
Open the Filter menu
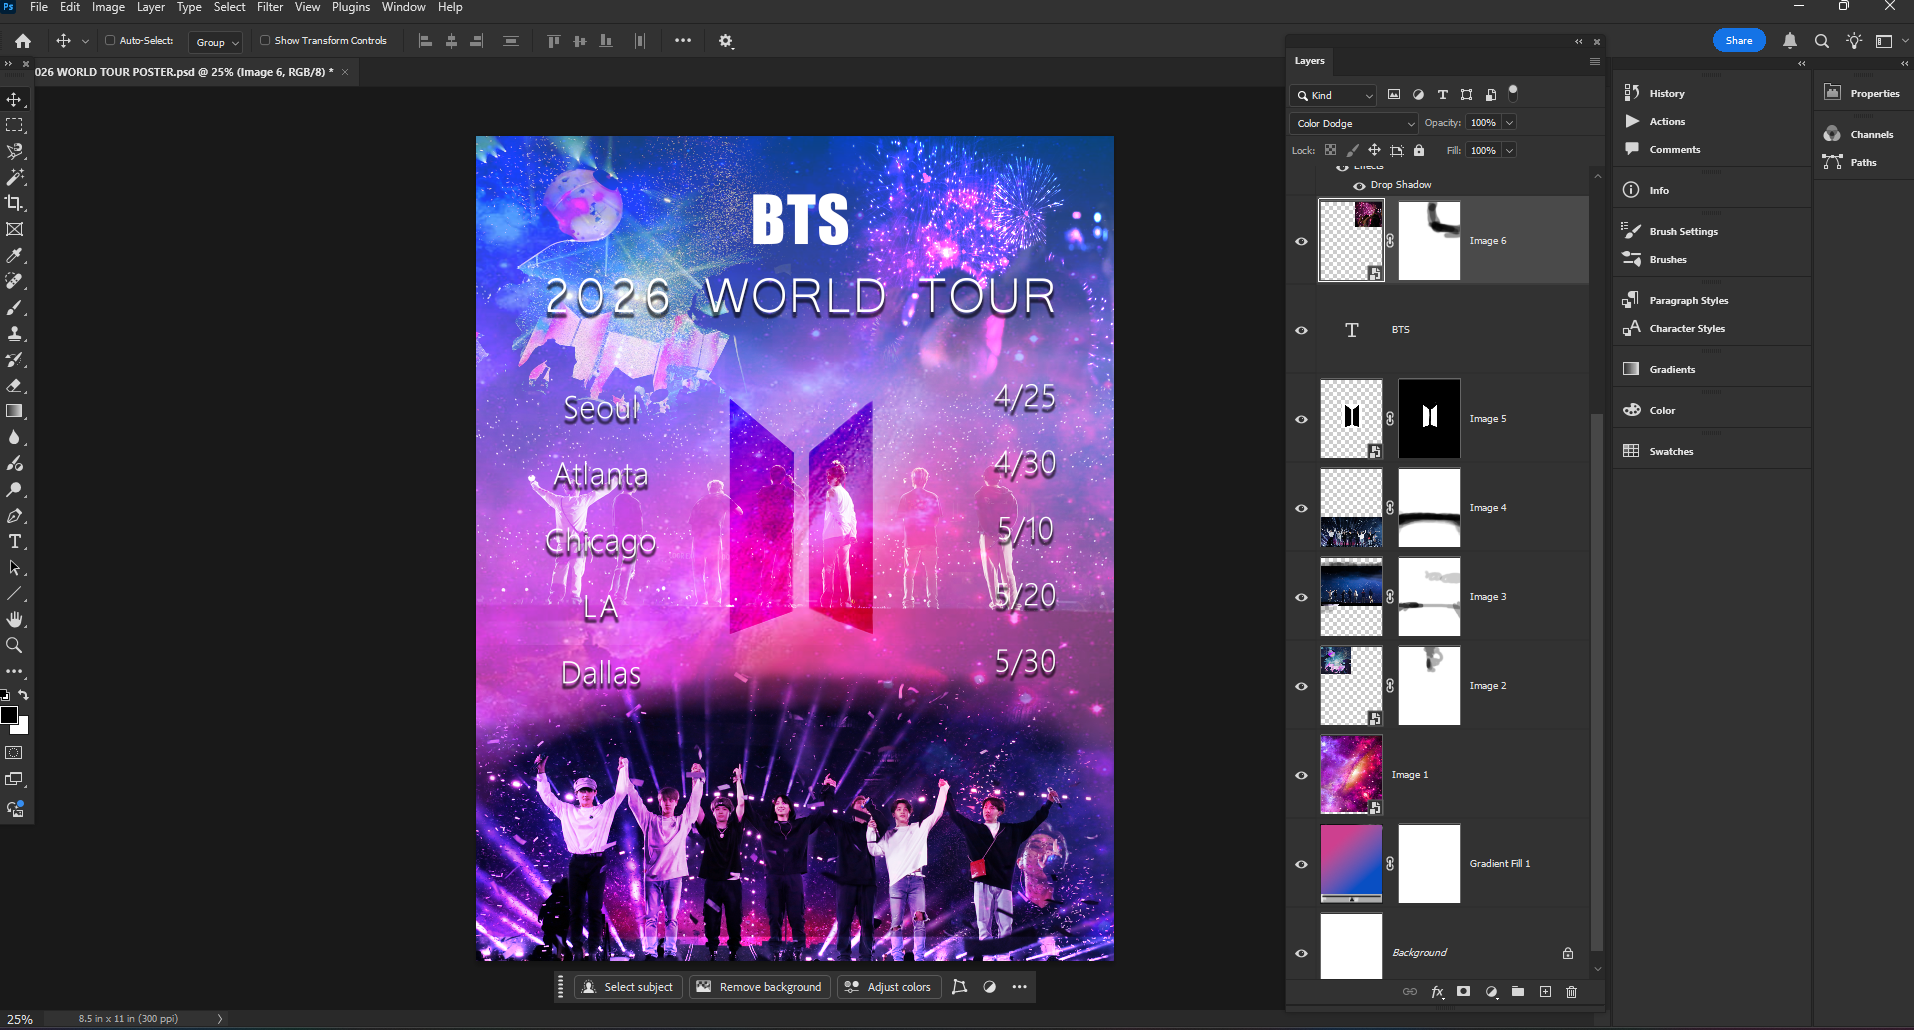click(269, 7)
